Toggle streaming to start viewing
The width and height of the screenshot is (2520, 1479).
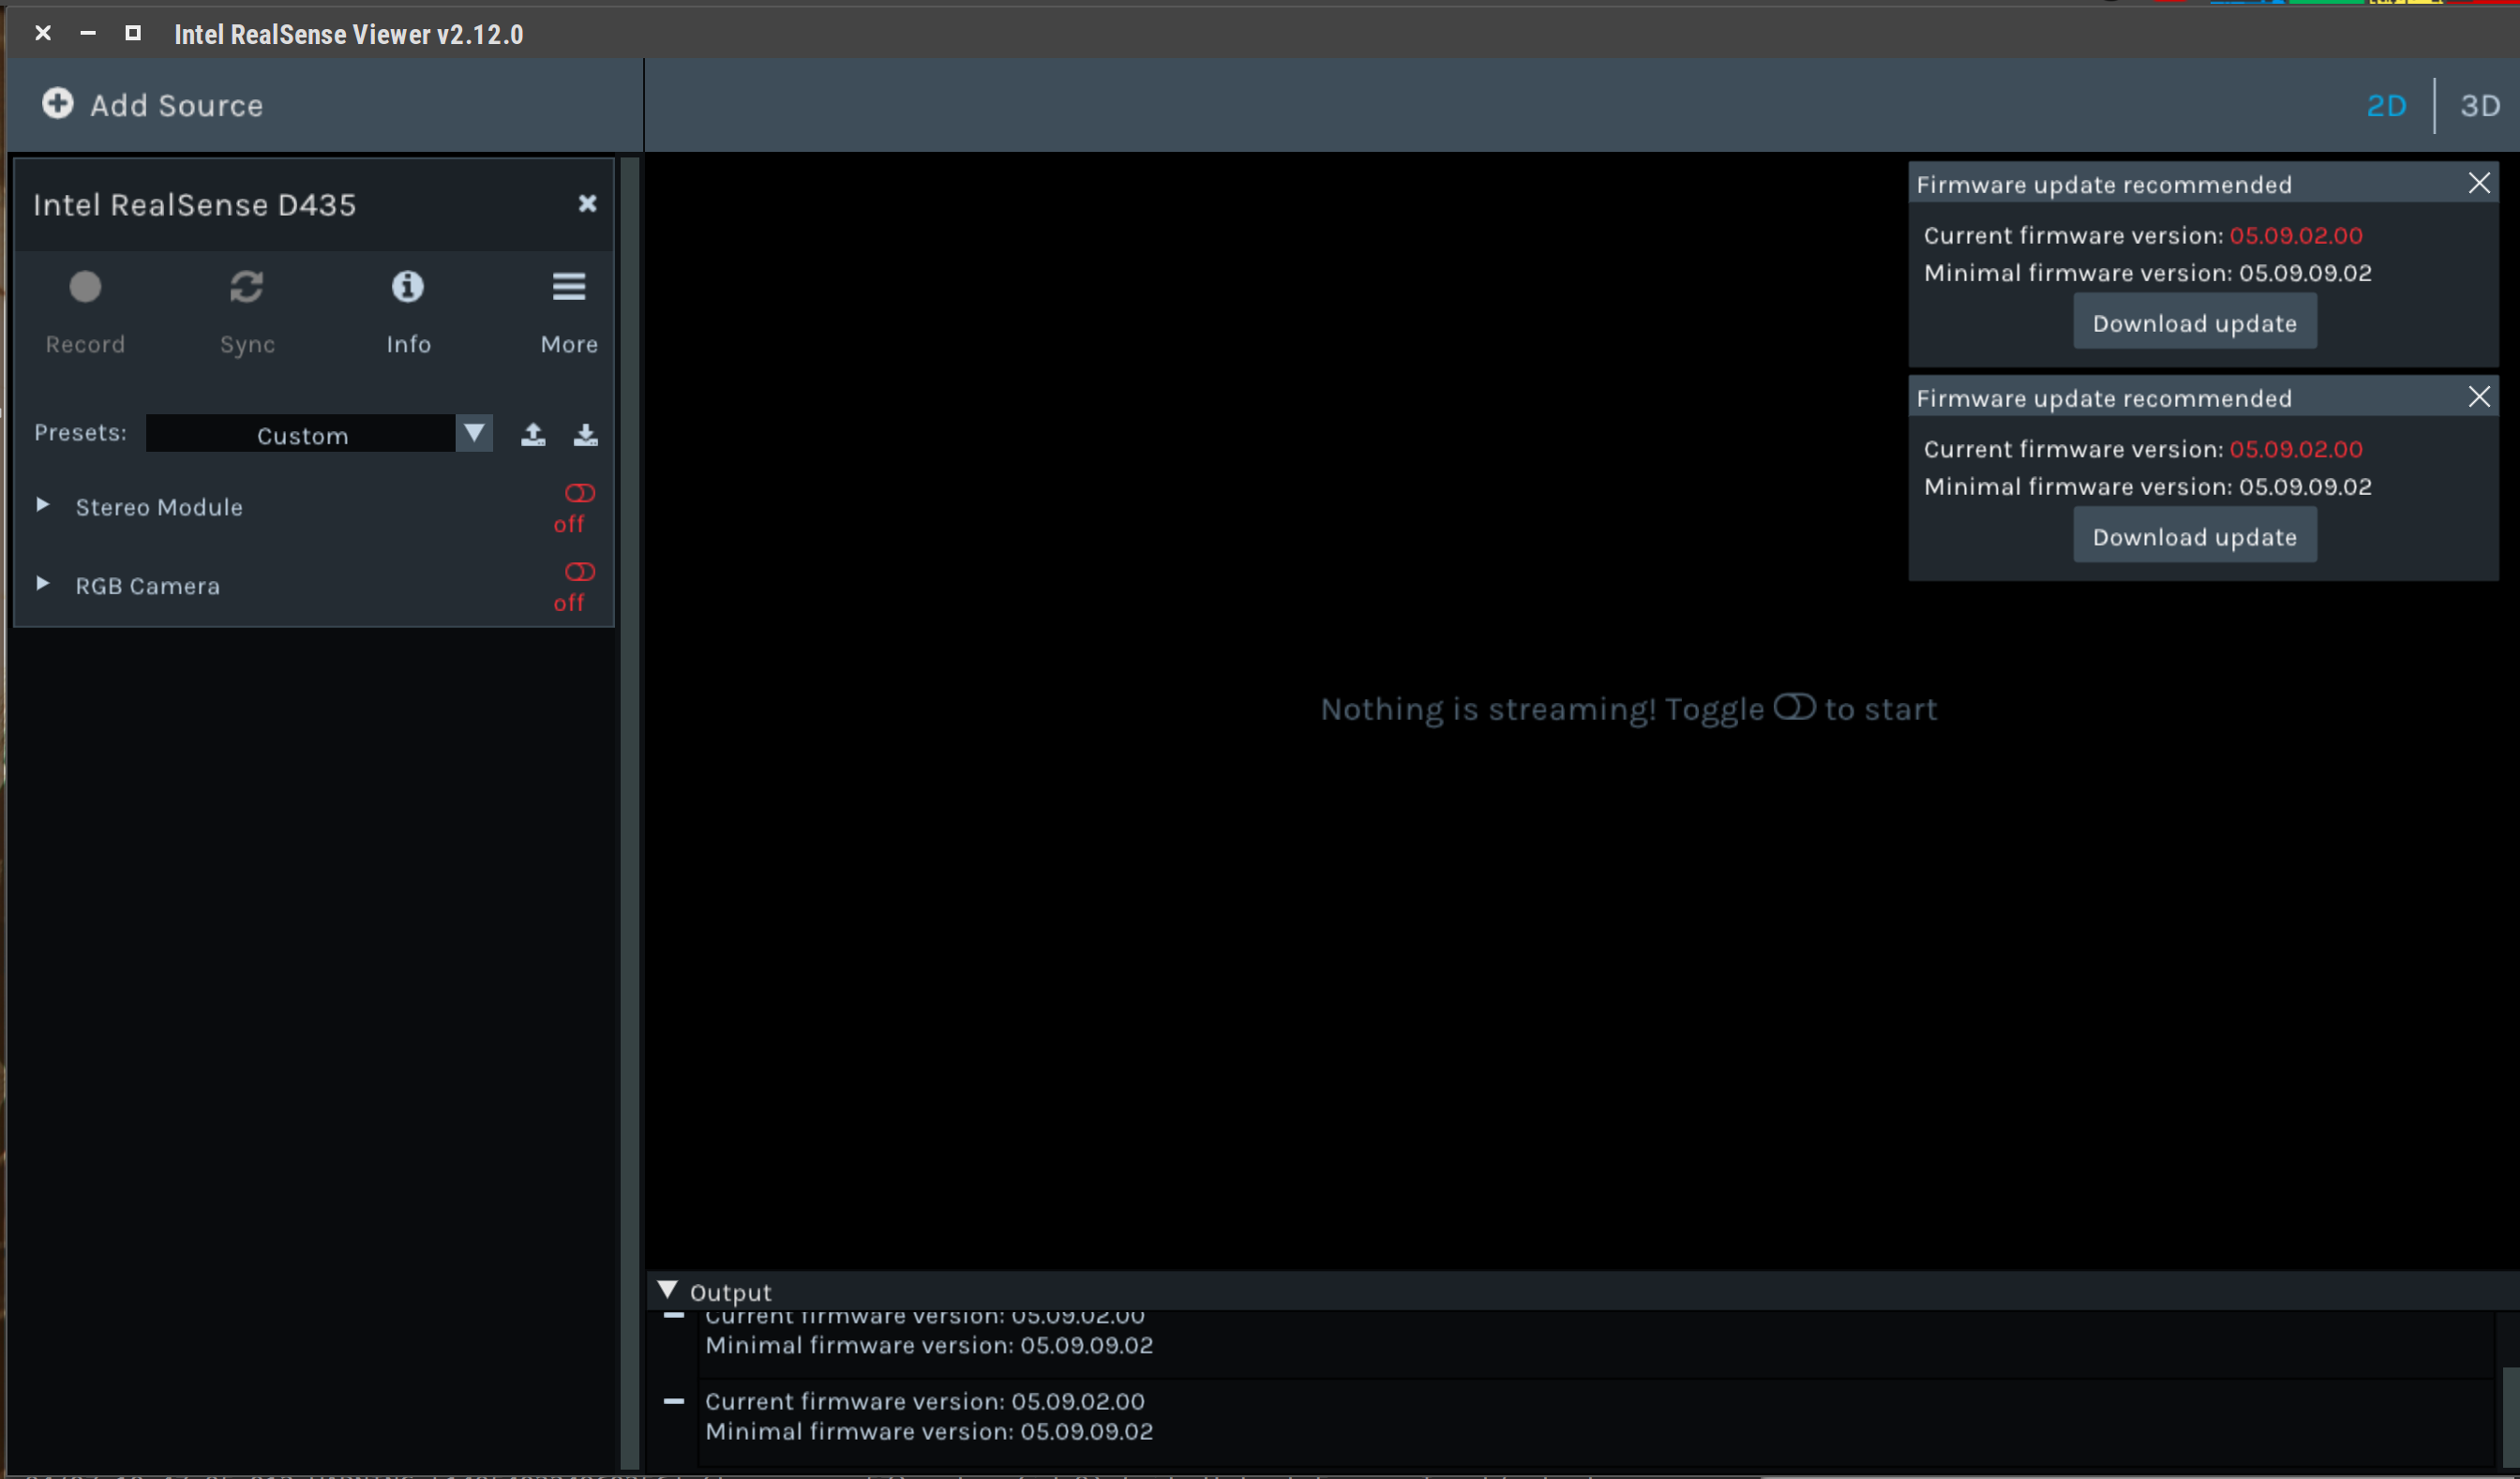click(x=1795, y=707)
